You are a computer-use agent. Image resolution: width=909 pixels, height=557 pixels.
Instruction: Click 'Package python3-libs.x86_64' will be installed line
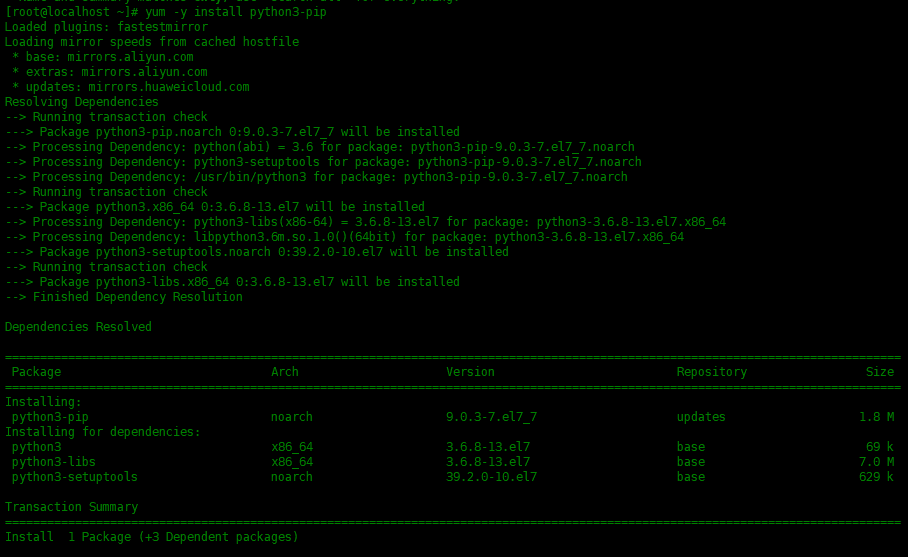[232, 282]
